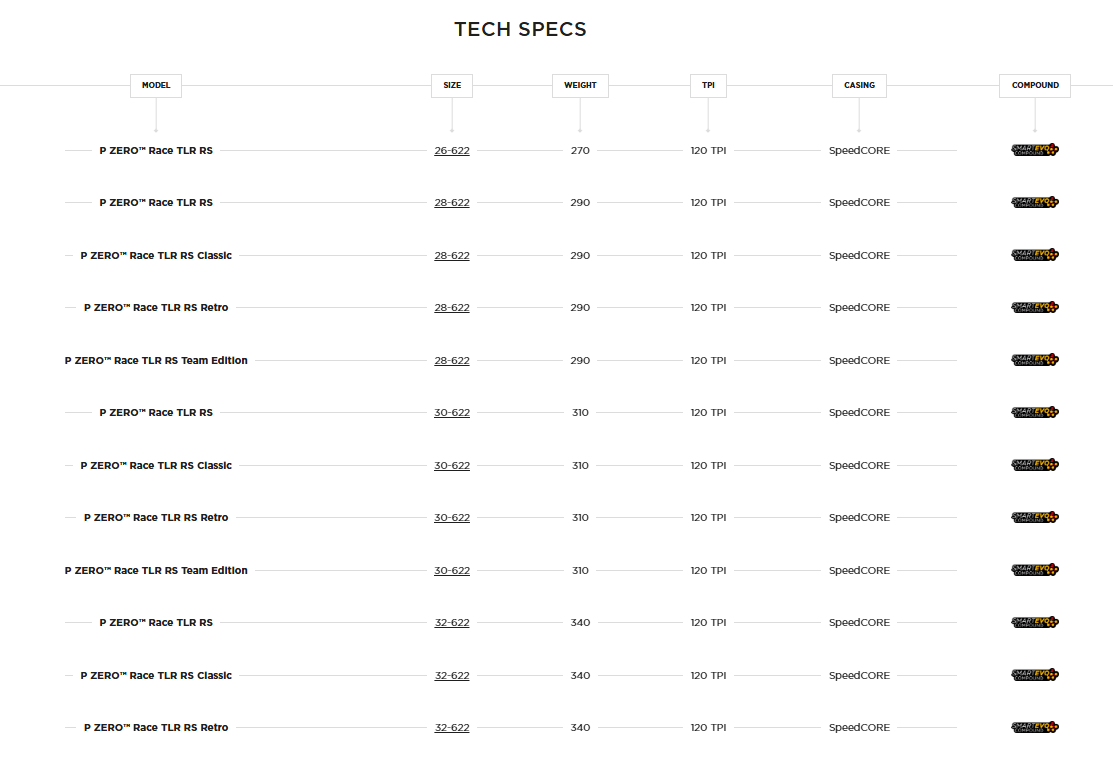Follow the 30-622 size link for RS Classic
Viewport: 1113px width, 768px height.
click(451, 466)
